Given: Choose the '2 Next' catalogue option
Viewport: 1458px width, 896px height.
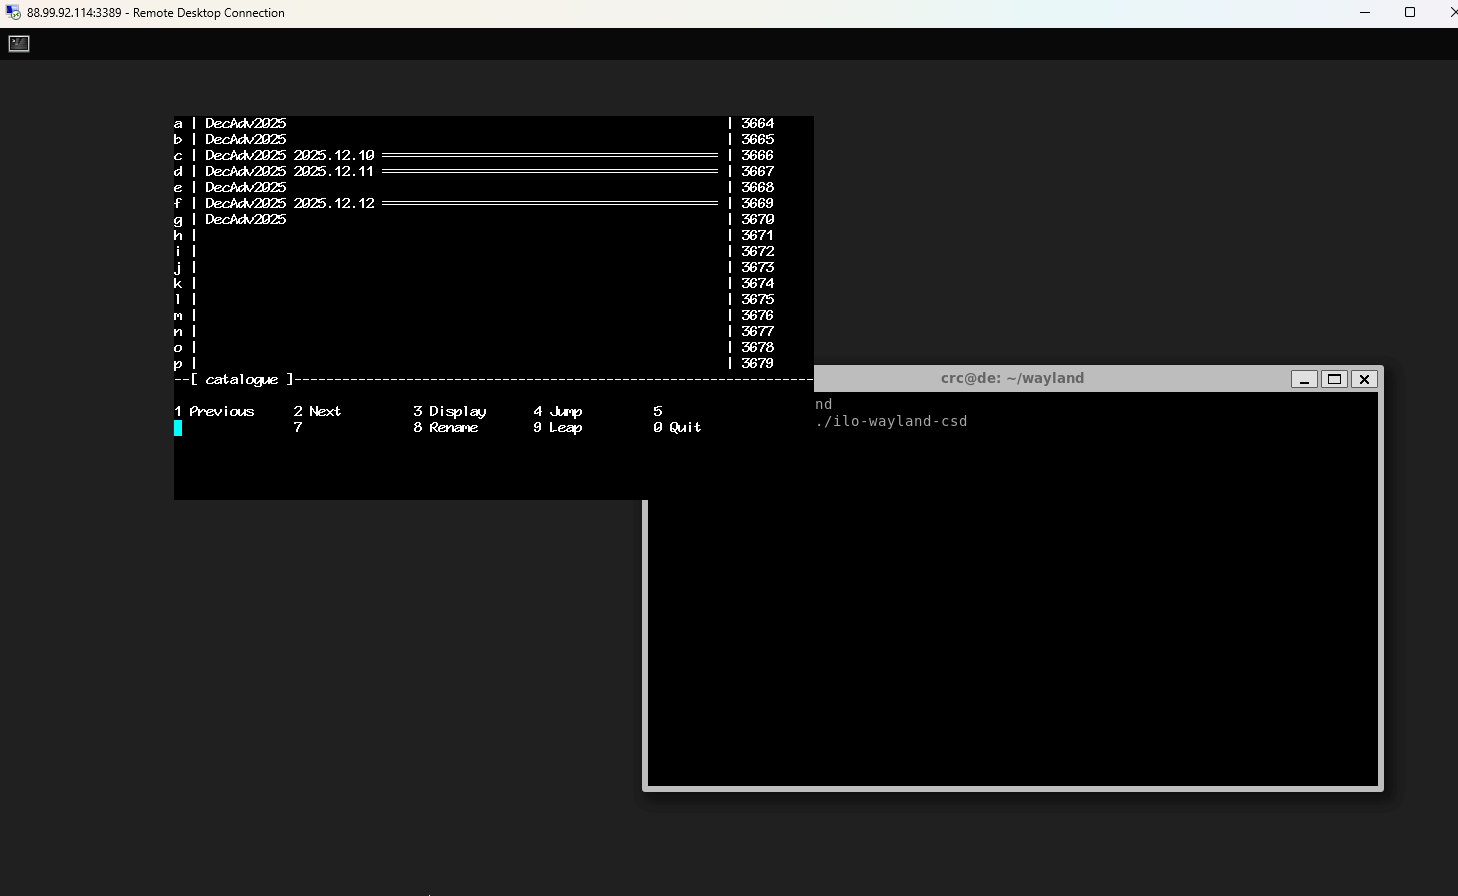Looking at the screenshot, I should [317, 412].
